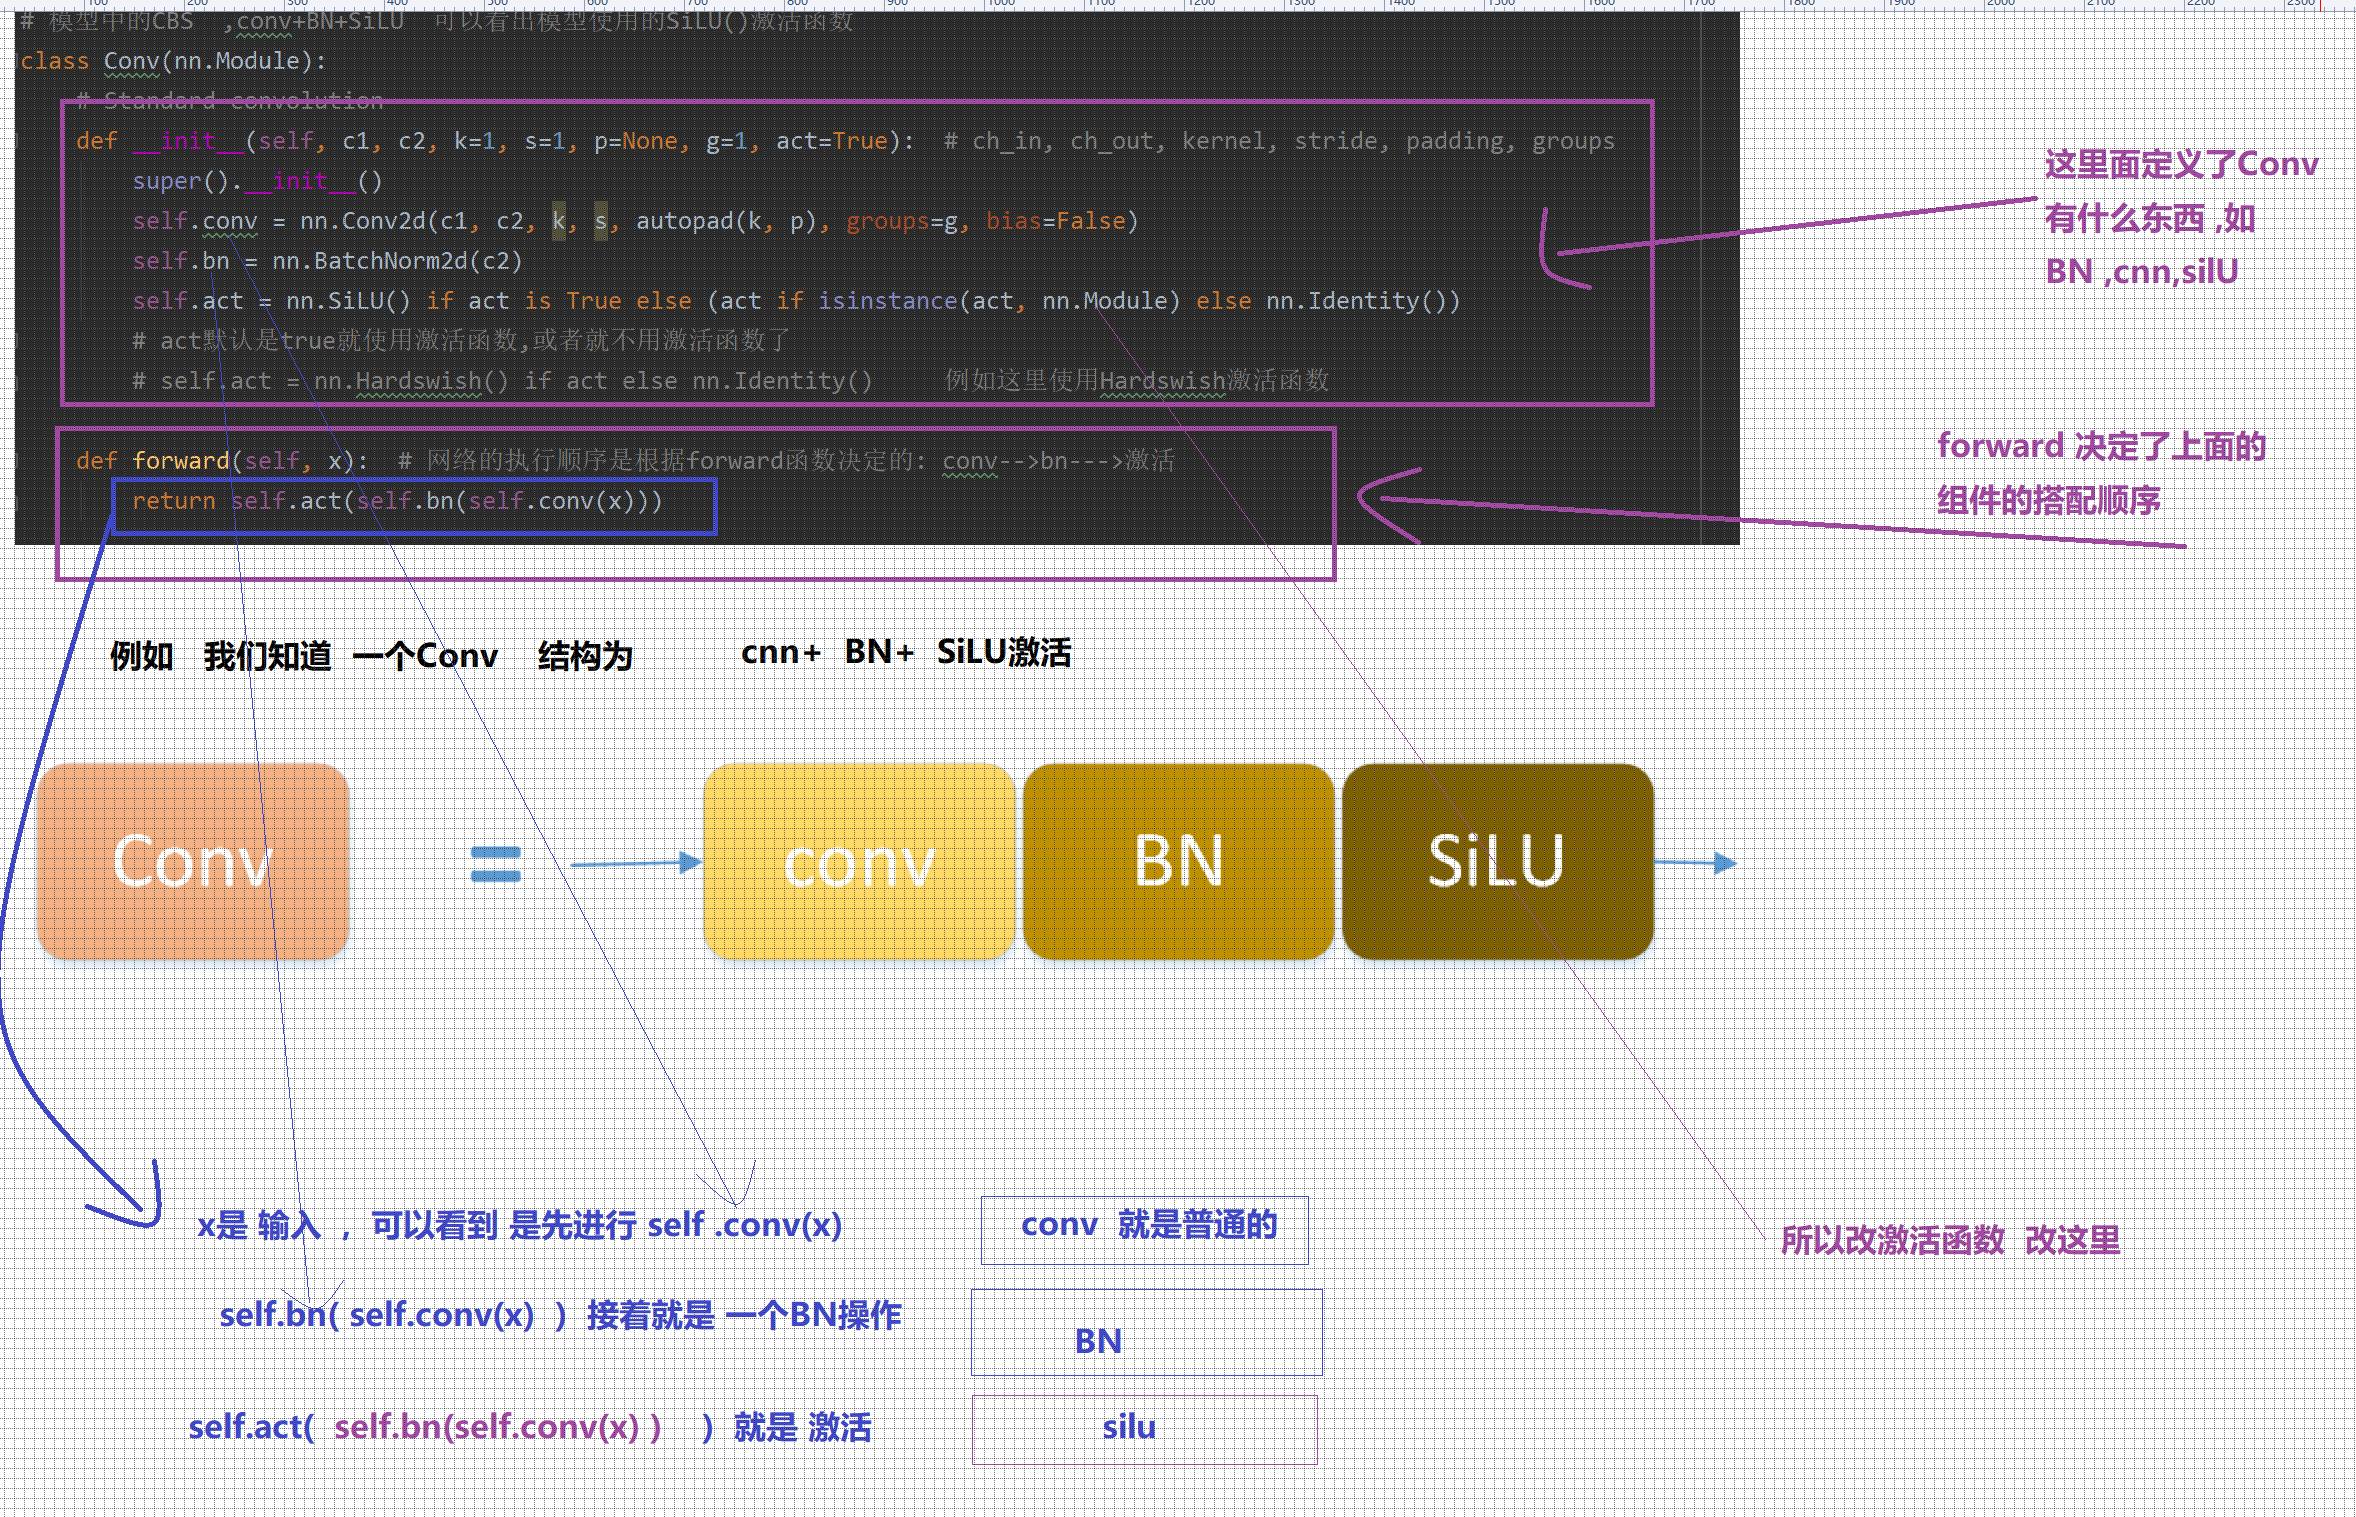
Task: Select the golden BN block
Action: (x=1178, y=861)
